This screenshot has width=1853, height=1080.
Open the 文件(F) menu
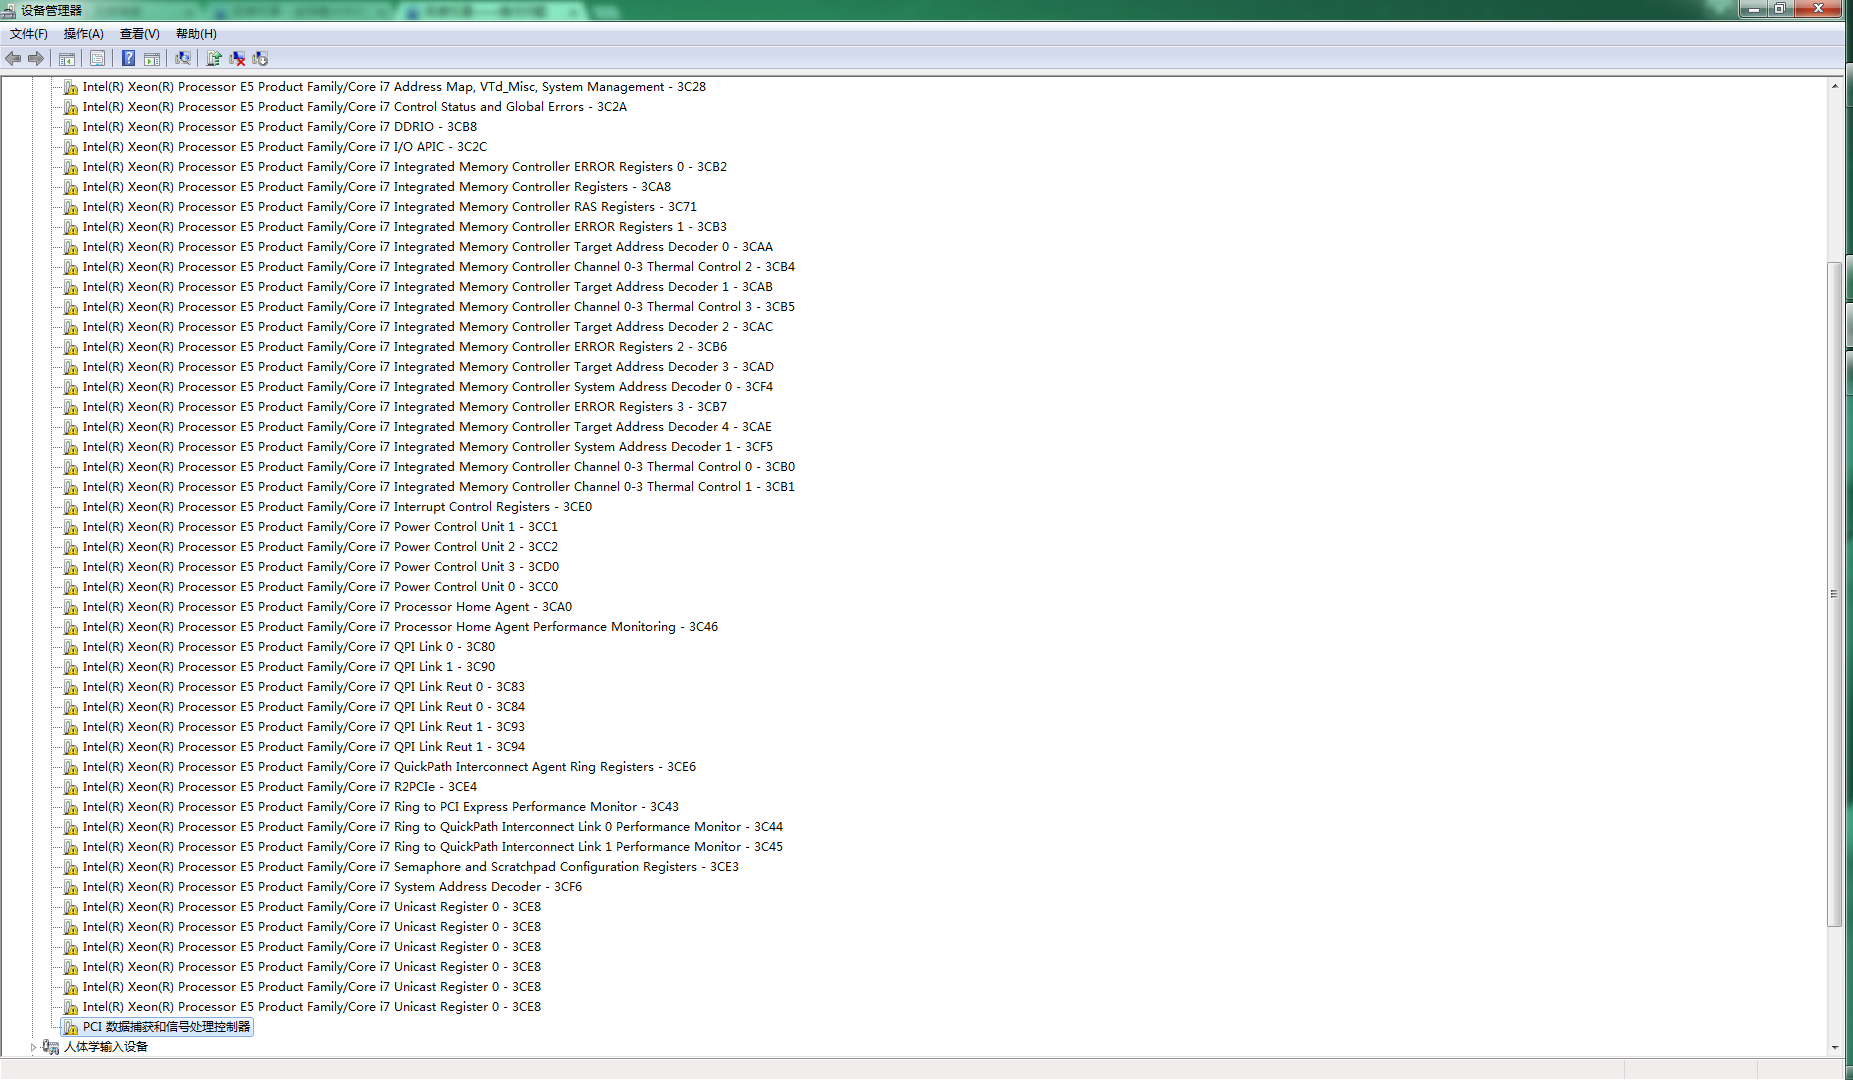pos(29,34)
